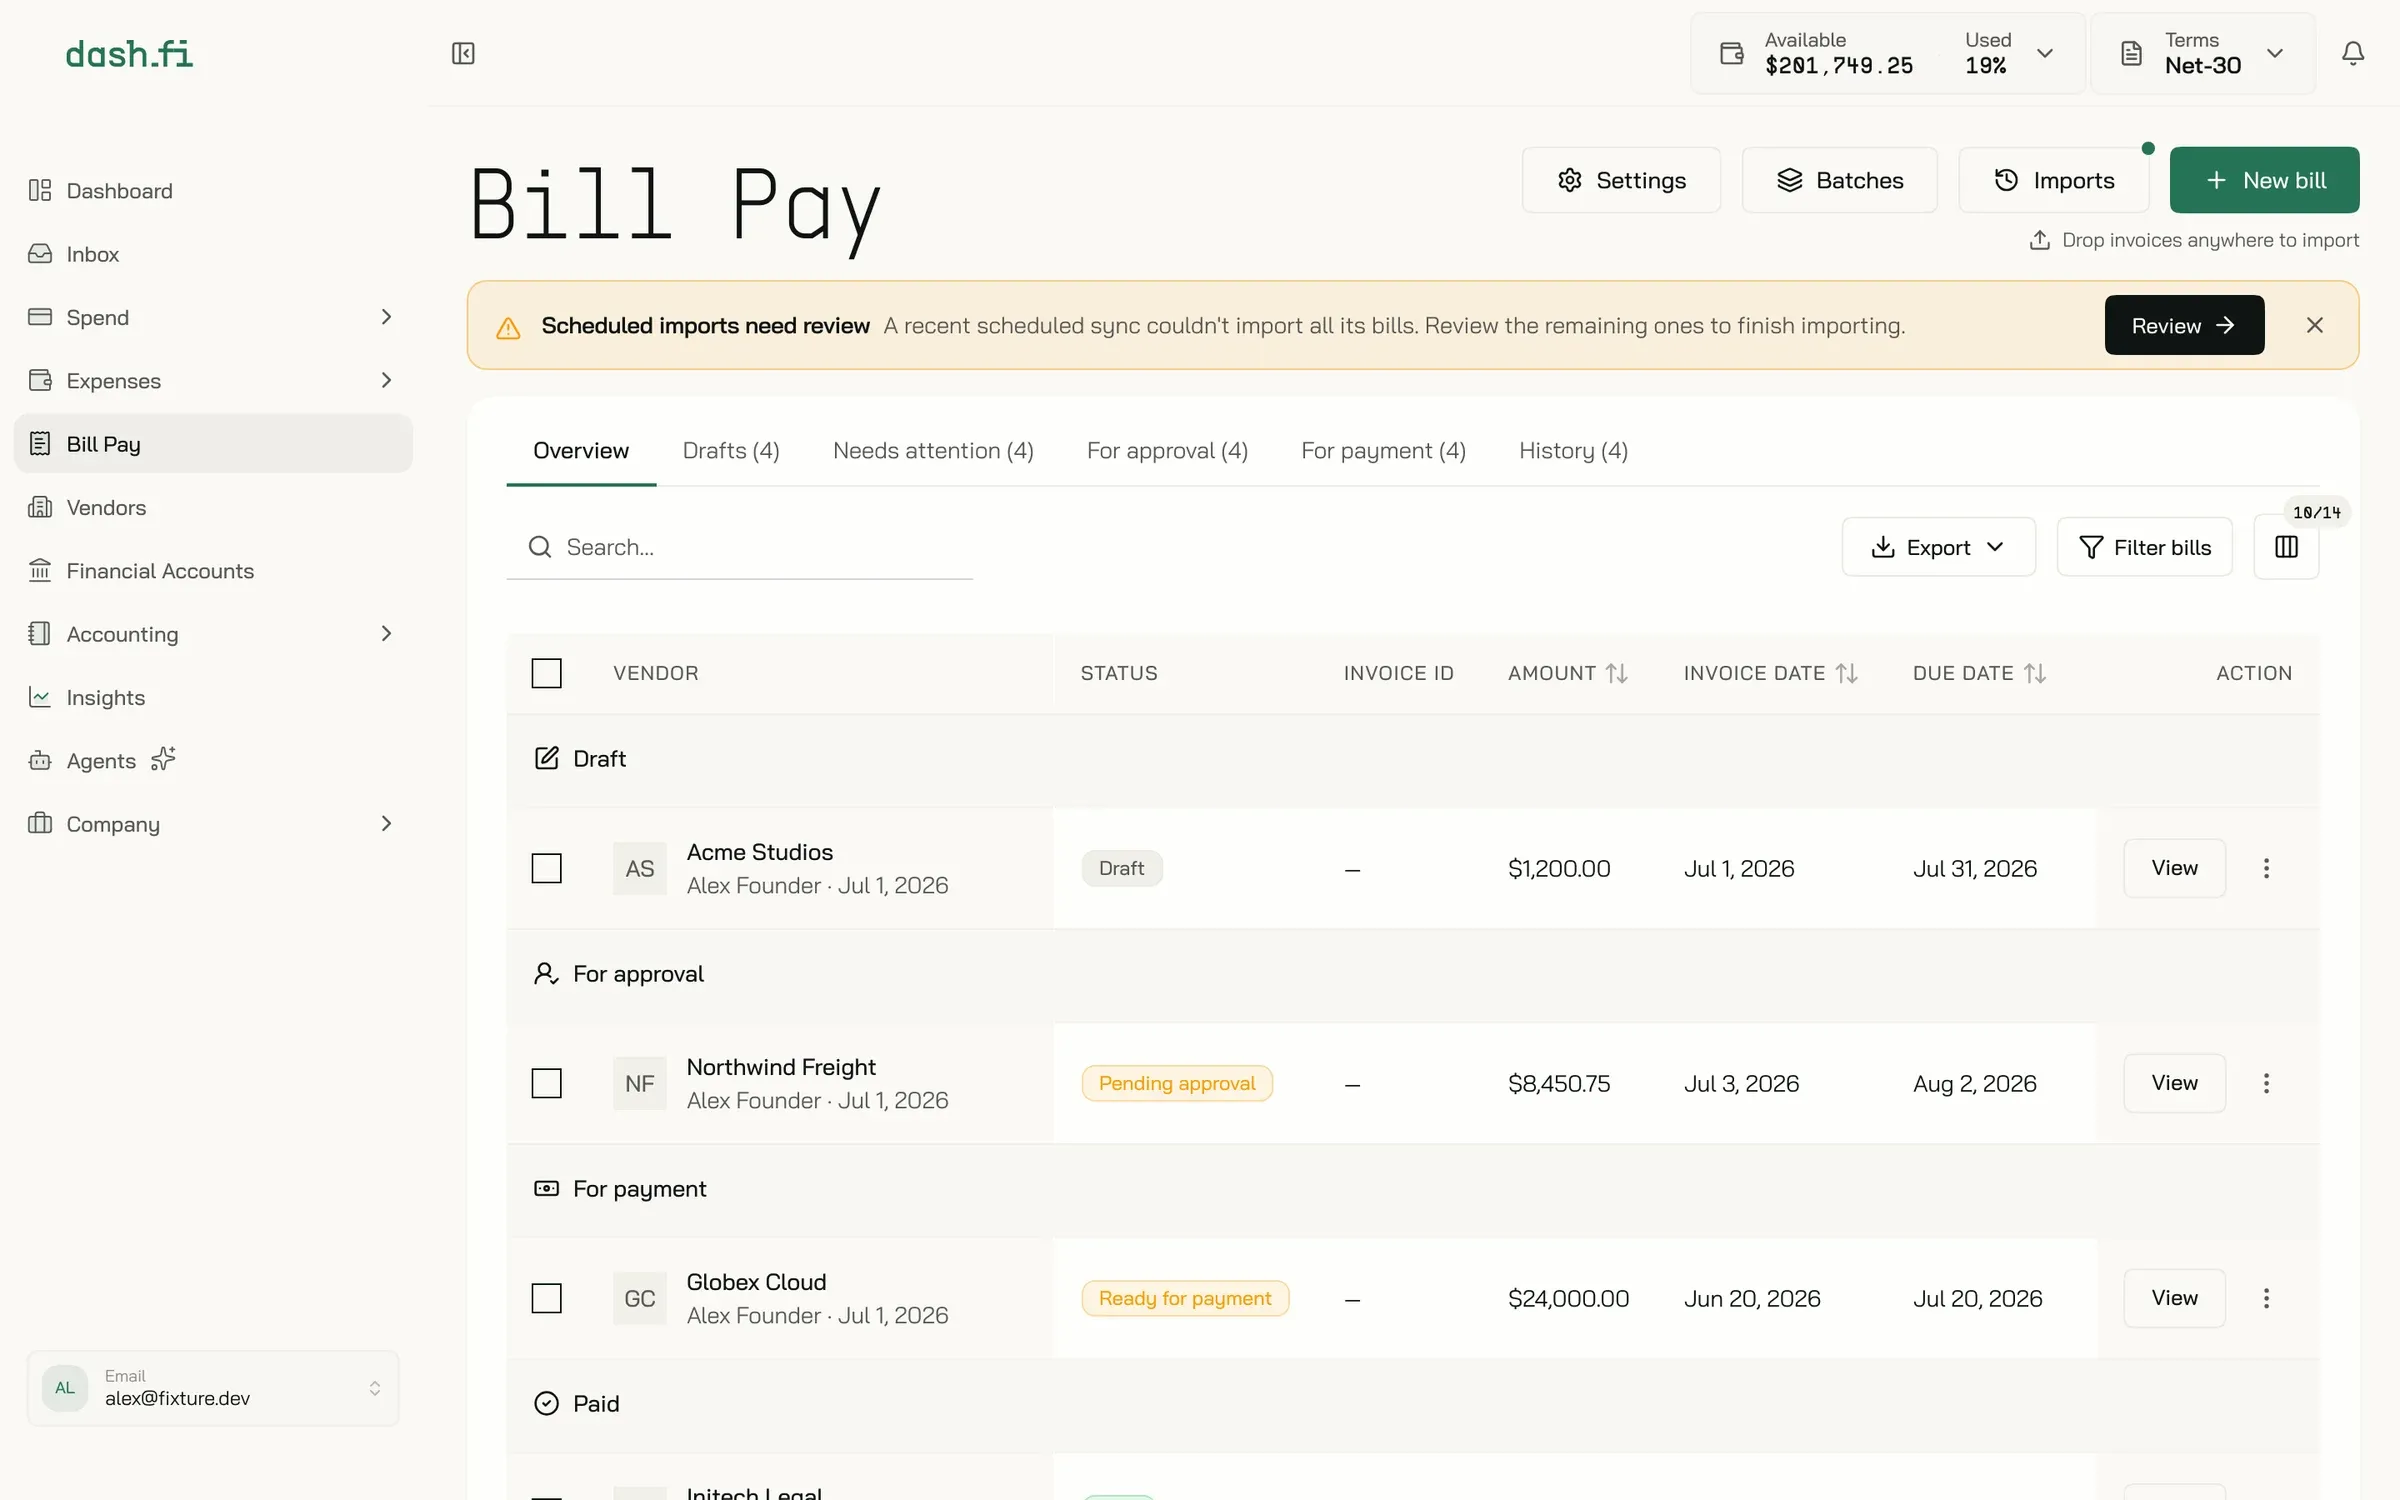This screenshot has width=2400, height=1500.
Task: Open more options for Acme Studios row
Action: (x=2266, y=868)
